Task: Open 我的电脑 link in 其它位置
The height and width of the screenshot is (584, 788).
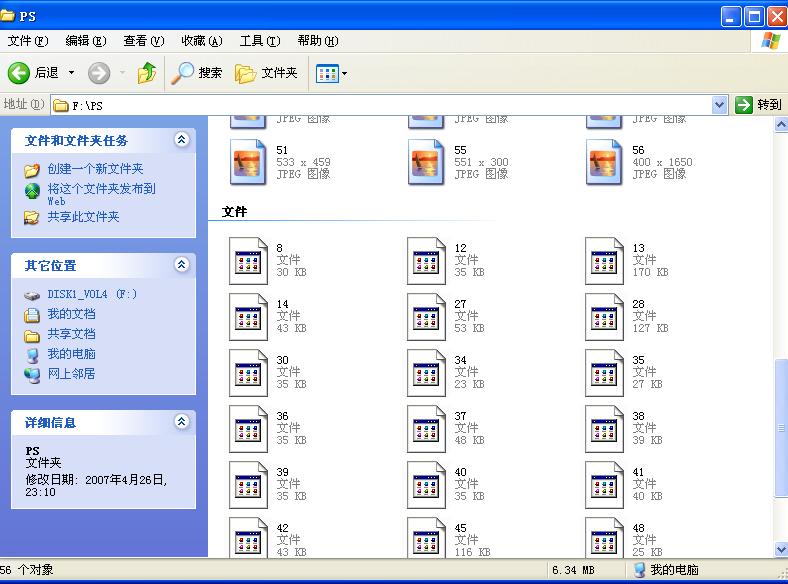Action: 71,354
